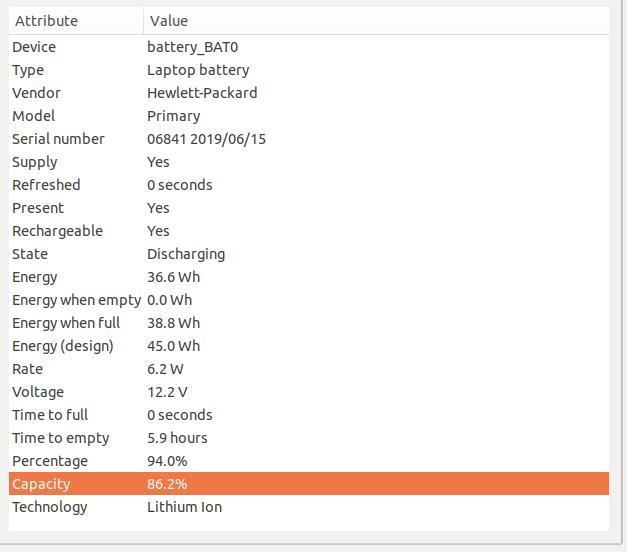Select the Time to empty row

309,438
